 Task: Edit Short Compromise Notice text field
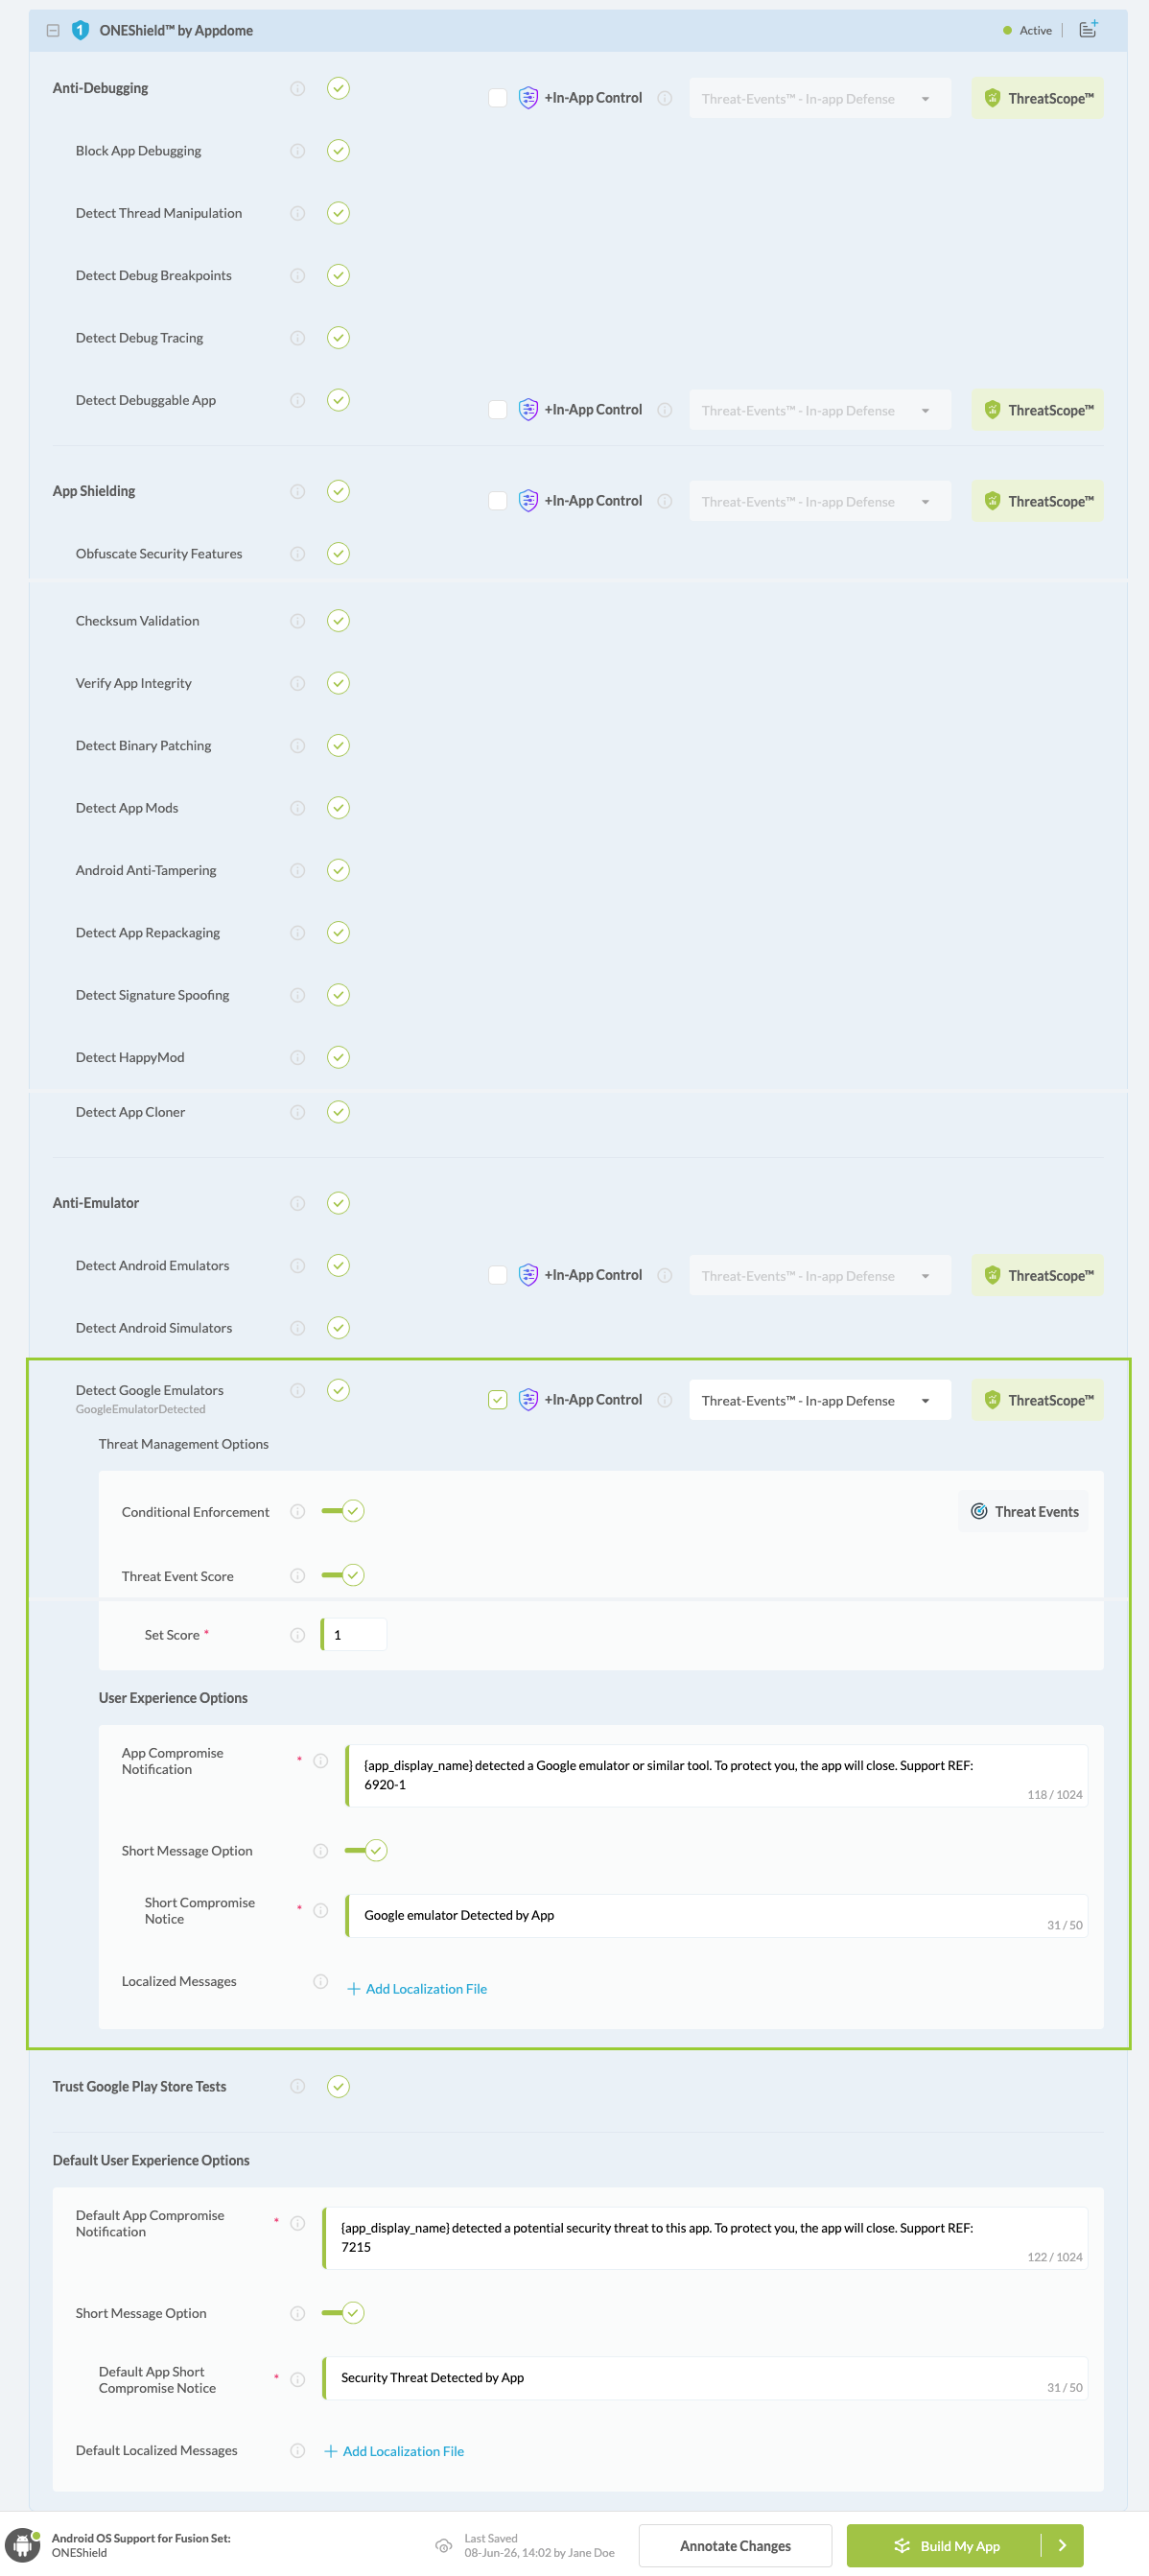click(x=716, y=1916)
